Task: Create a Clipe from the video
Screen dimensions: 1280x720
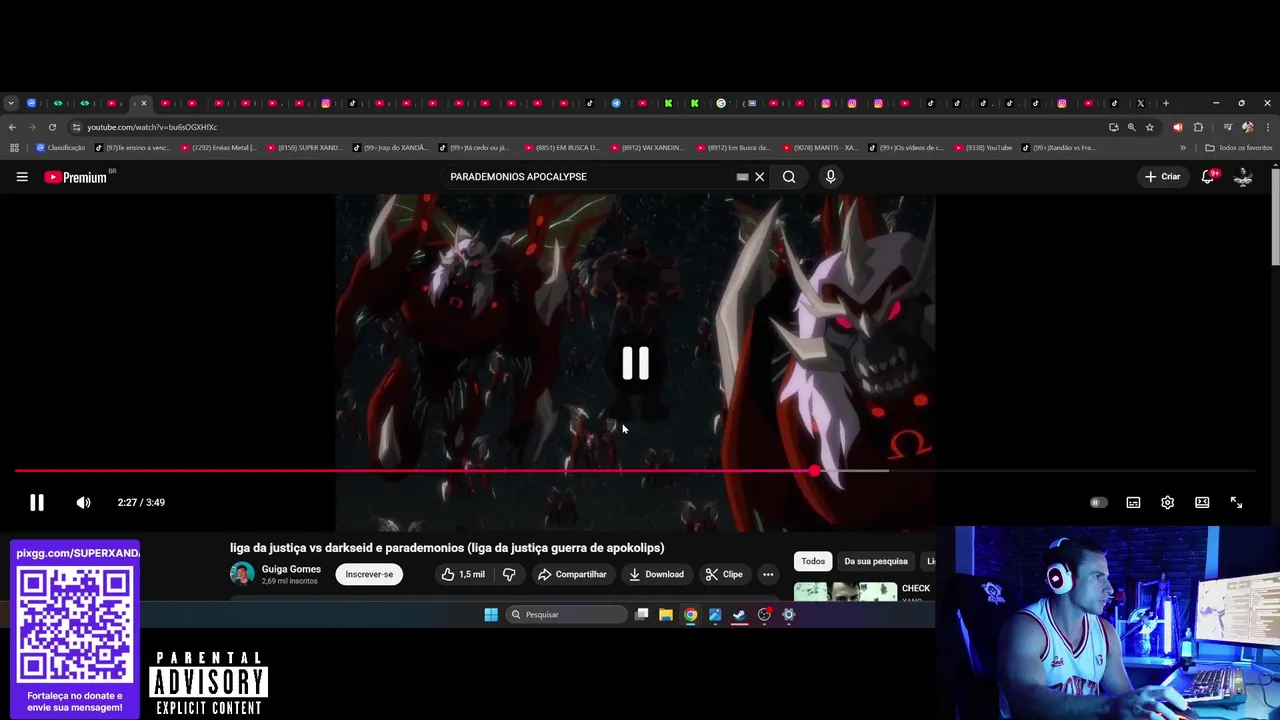Action: coord(724,574)
